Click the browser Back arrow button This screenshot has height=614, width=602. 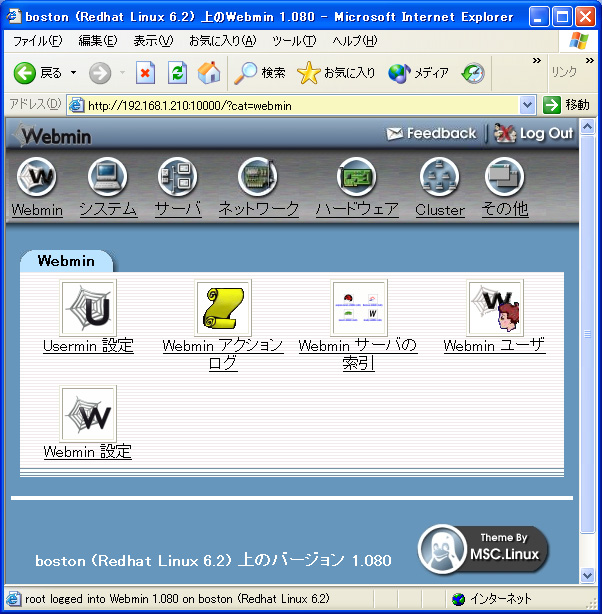(x=25, y=73)
